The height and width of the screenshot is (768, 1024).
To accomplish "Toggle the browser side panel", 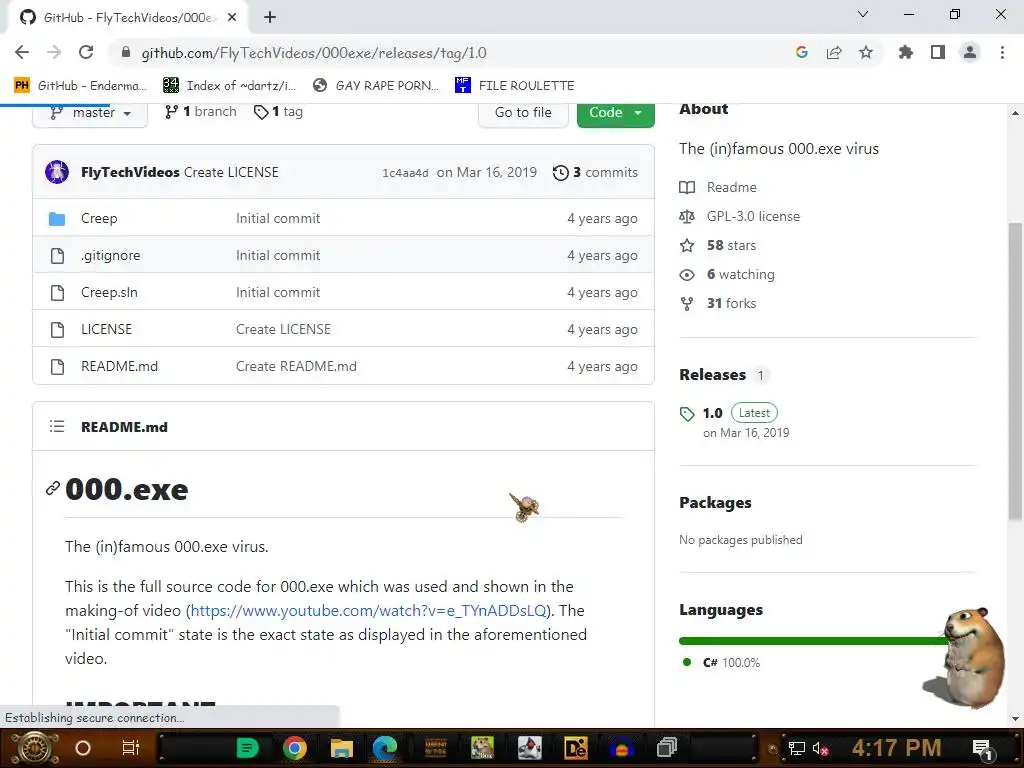I will coord(938,53).
